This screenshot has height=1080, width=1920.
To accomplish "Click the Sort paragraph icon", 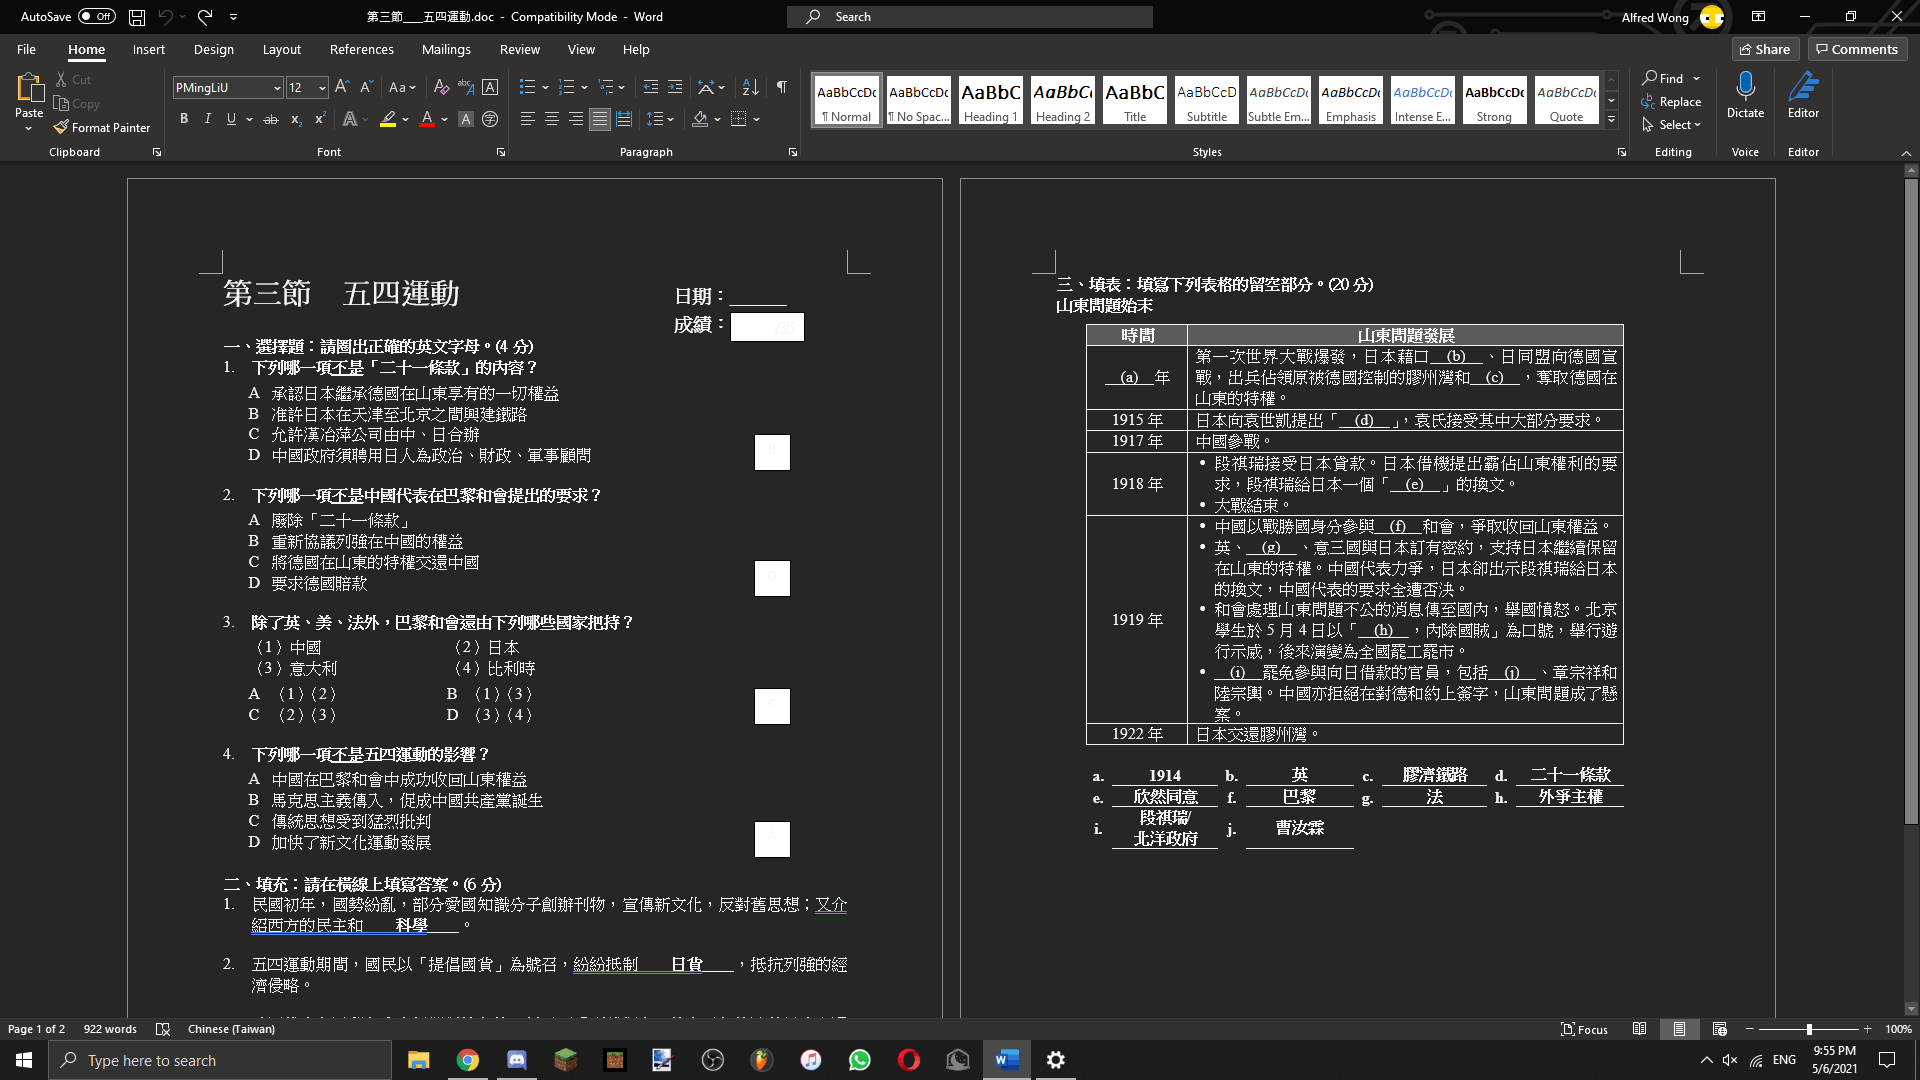I will 751,87.
